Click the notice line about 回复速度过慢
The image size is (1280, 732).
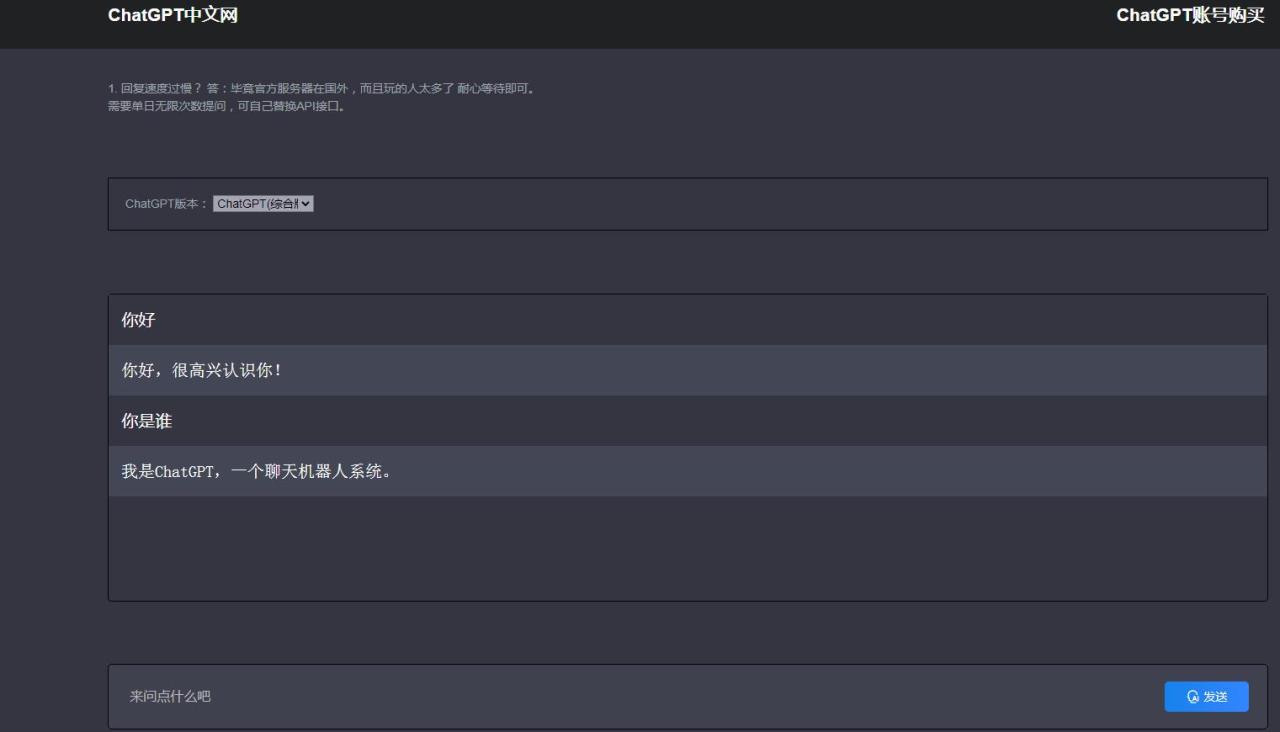321,89
